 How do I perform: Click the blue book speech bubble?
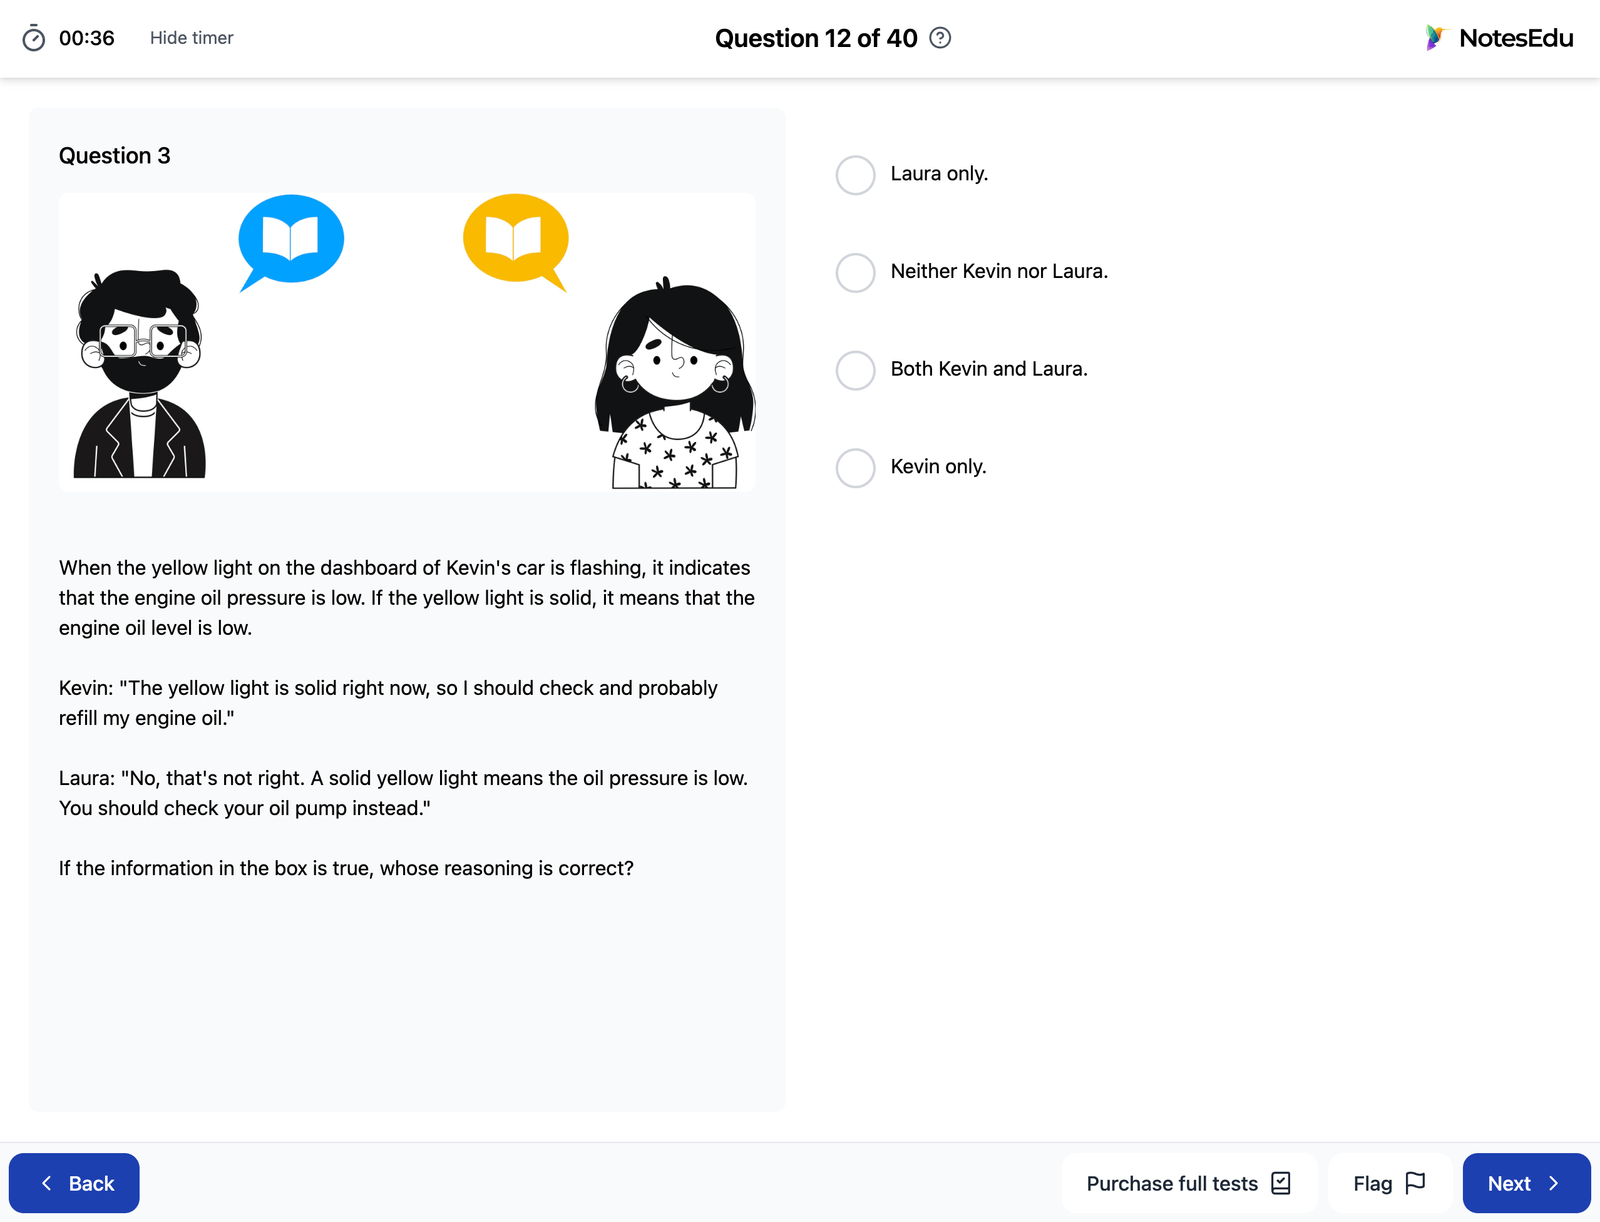[x=289, y=237]
